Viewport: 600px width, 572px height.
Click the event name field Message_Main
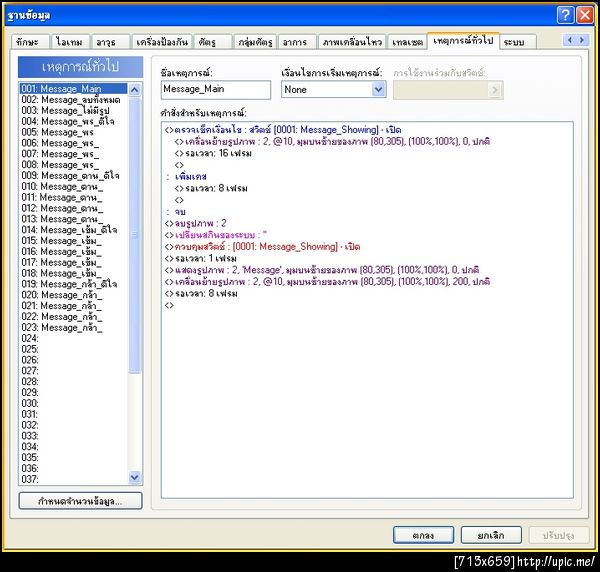(x=216, y=90)
